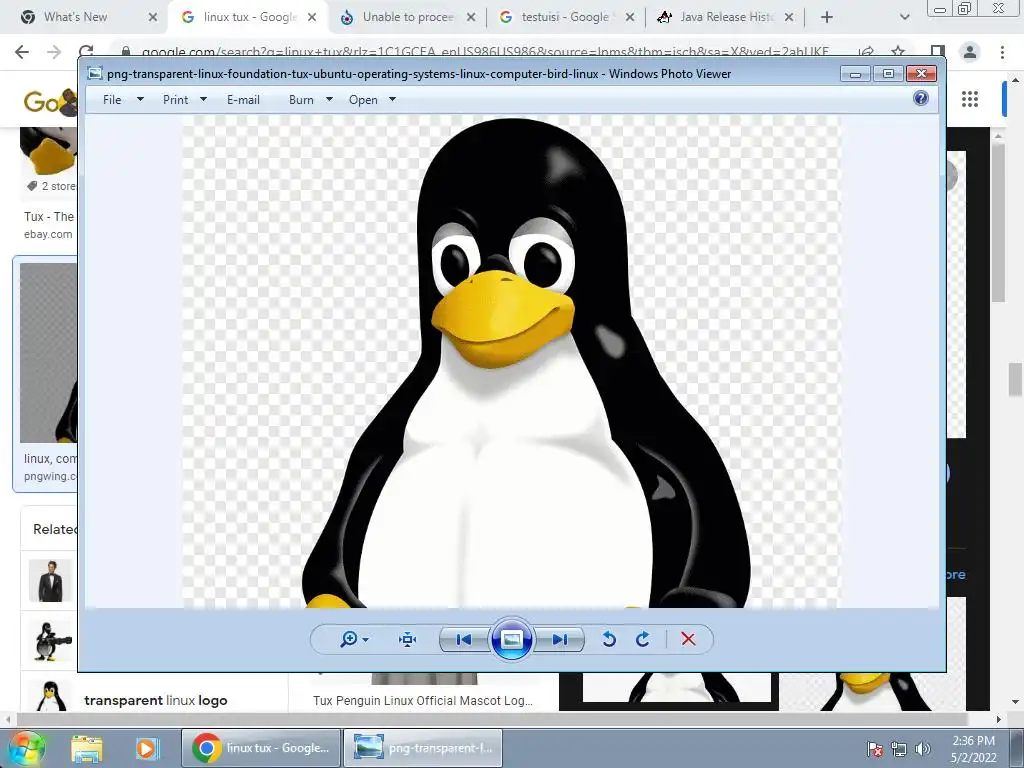Expand the File dropdown arrow

tap(140, 99)
